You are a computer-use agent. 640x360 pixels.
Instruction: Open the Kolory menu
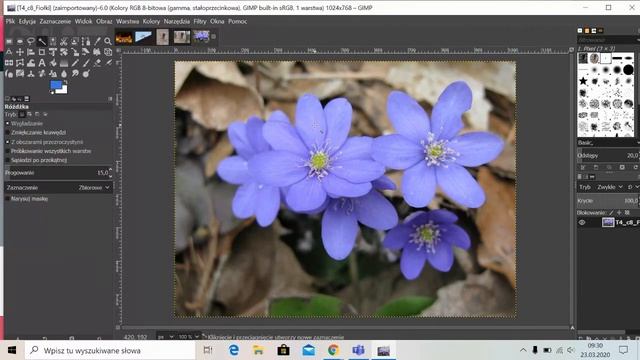pyautogui.click(x=151, y=21)
